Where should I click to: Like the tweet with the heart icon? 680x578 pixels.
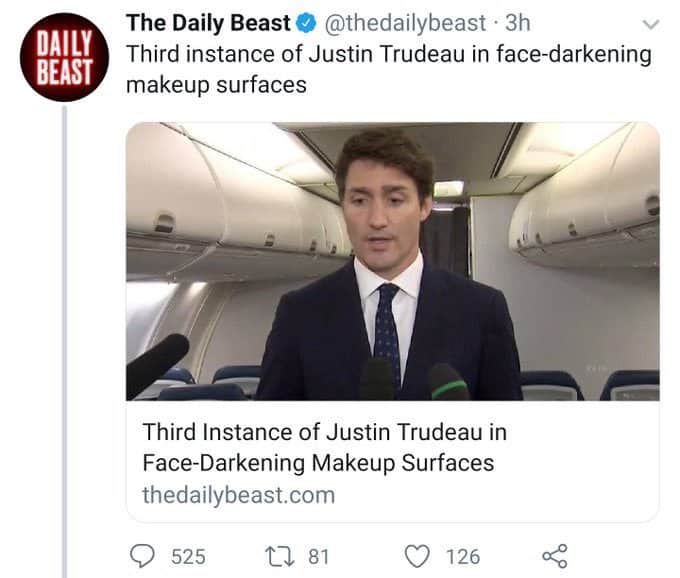tap(418, 556)
